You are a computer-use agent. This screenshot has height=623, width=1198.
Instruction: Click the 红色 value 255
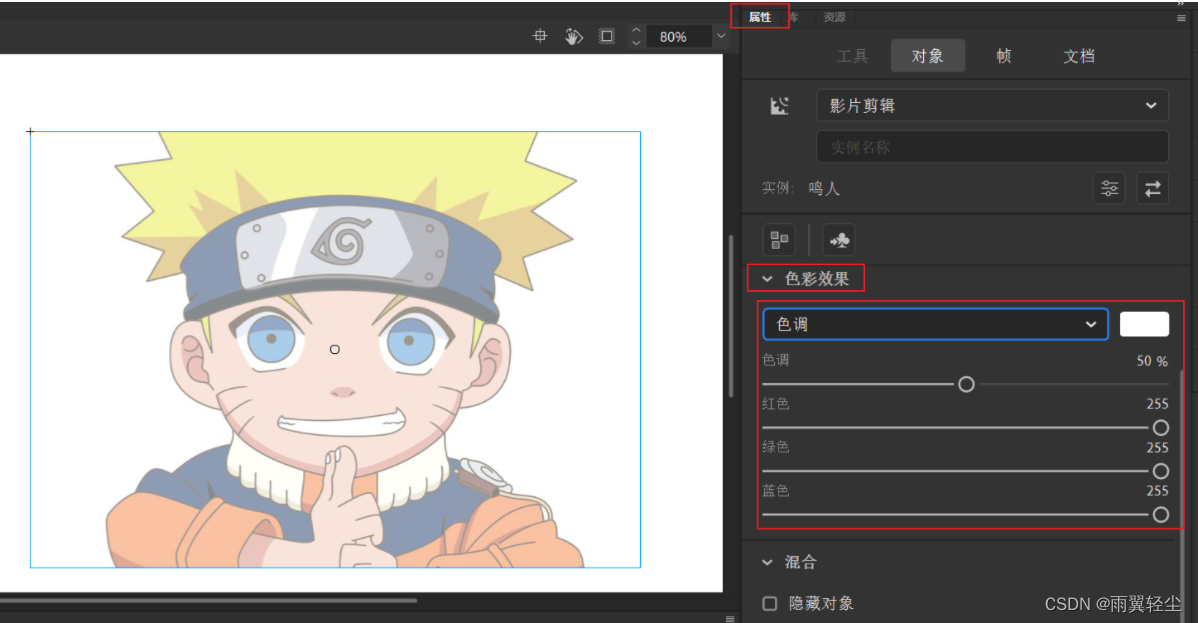[1158, 404]
